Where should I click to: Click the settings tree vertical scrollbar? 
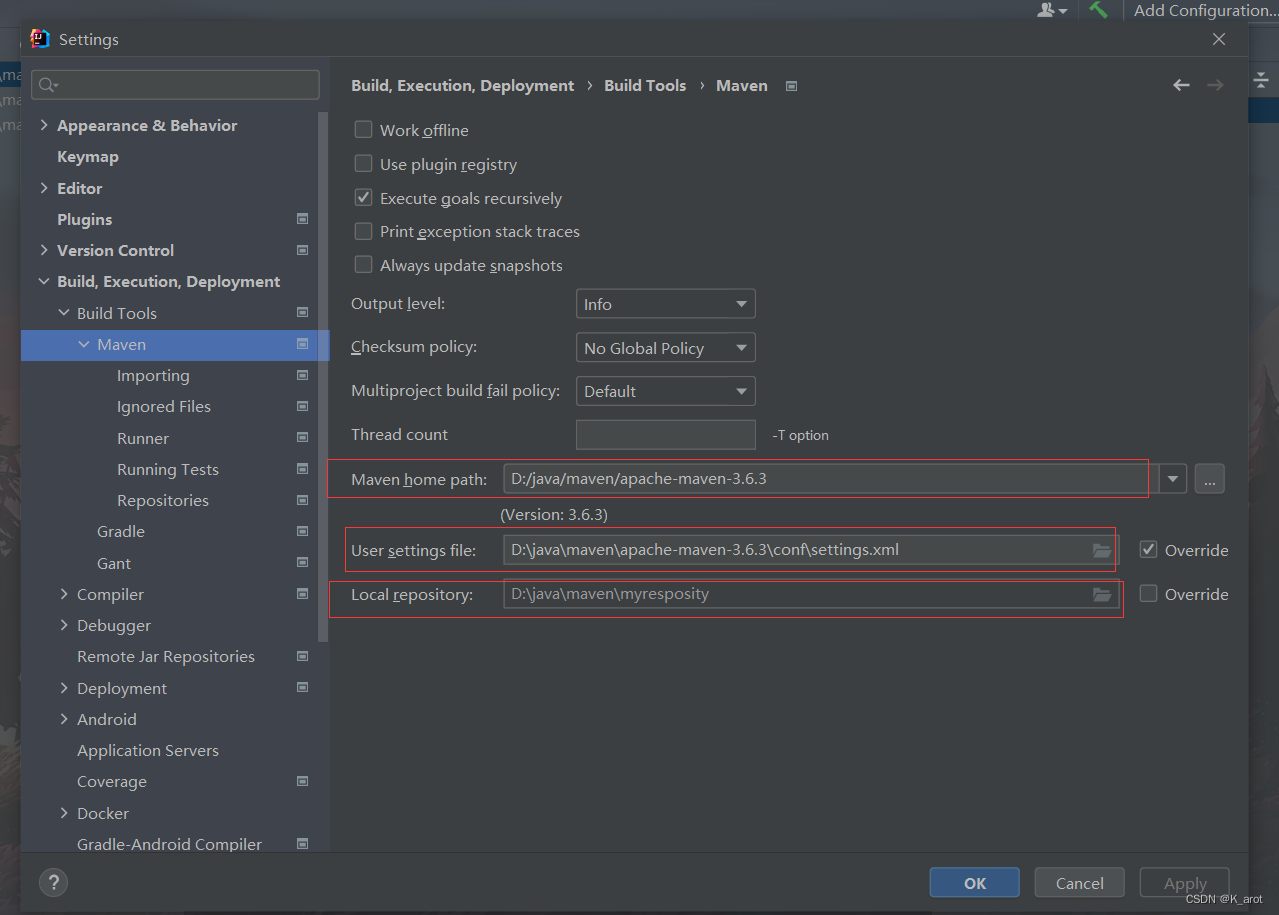tap(322, 375)
